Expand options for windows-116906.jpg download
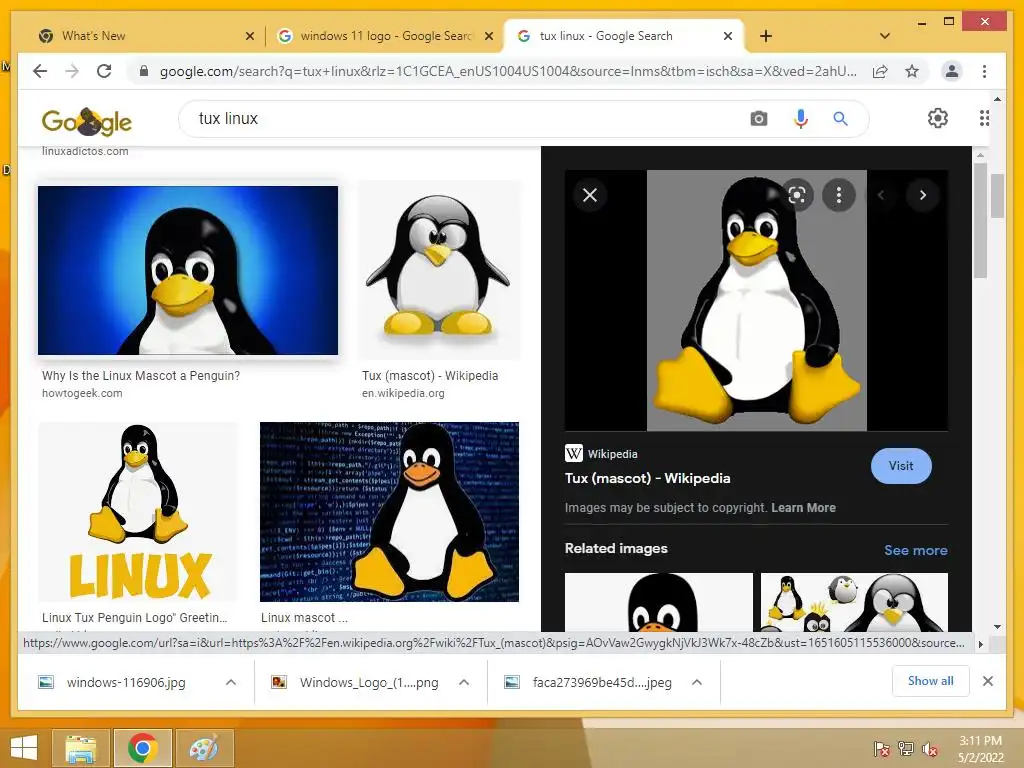 point(231,682)
